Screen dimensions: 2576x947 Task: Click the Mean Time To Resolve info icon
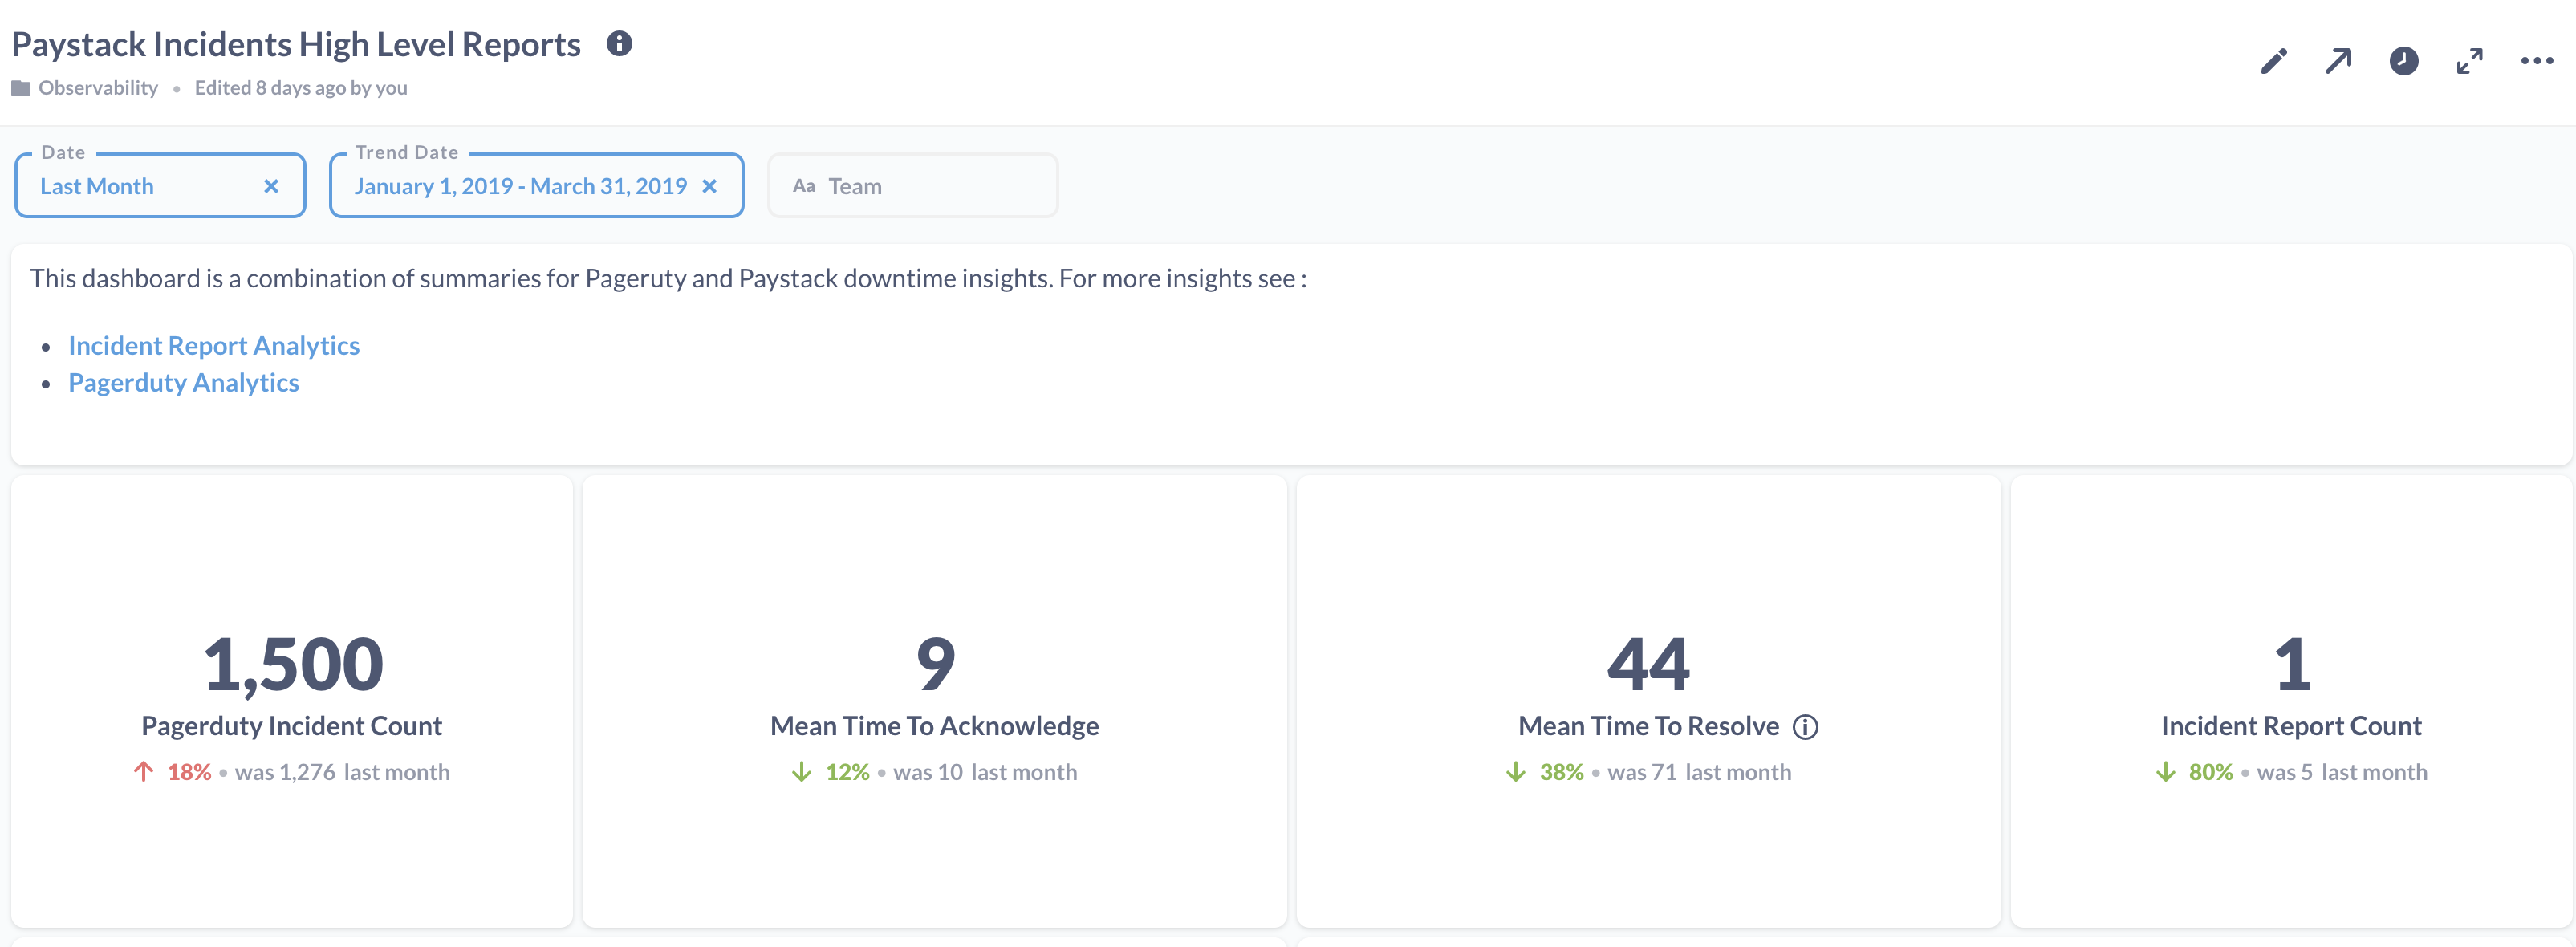1805,727
